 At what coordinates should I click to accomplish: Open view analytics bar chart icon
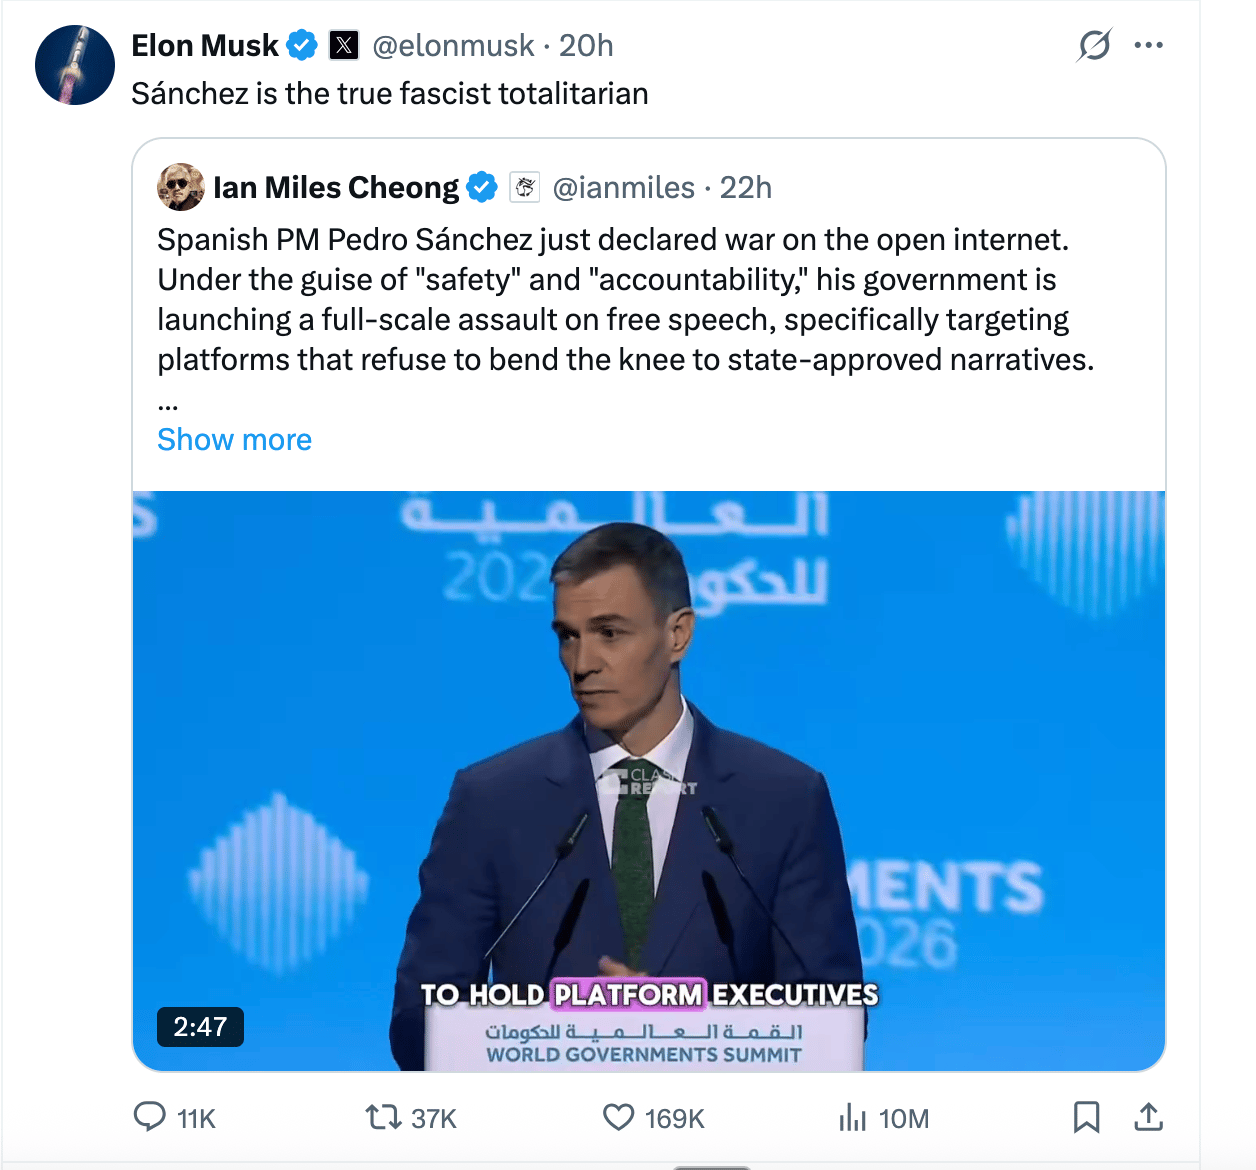[x=853, y=1116]
